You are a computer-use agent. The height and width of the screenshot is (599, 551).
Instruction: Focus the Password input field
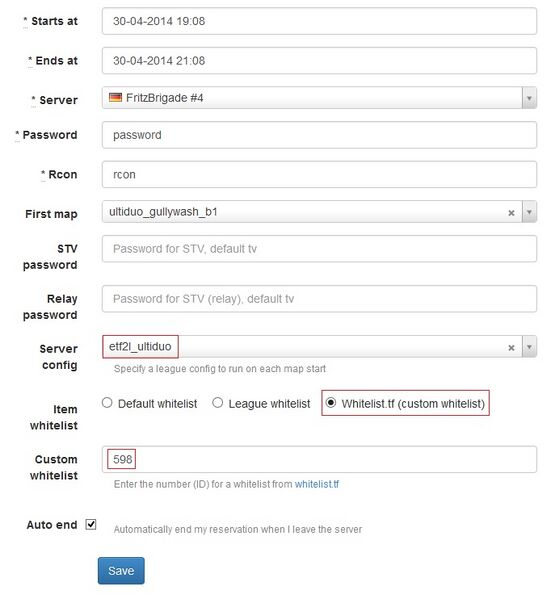pos(319,135)
